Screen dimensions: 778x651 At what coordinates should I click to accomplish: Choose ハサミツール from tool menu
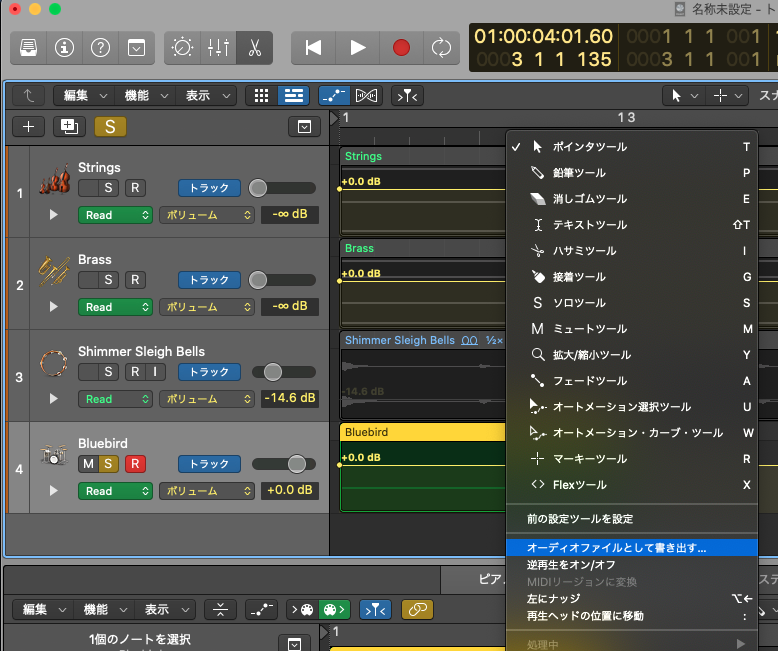click(632, 251)
